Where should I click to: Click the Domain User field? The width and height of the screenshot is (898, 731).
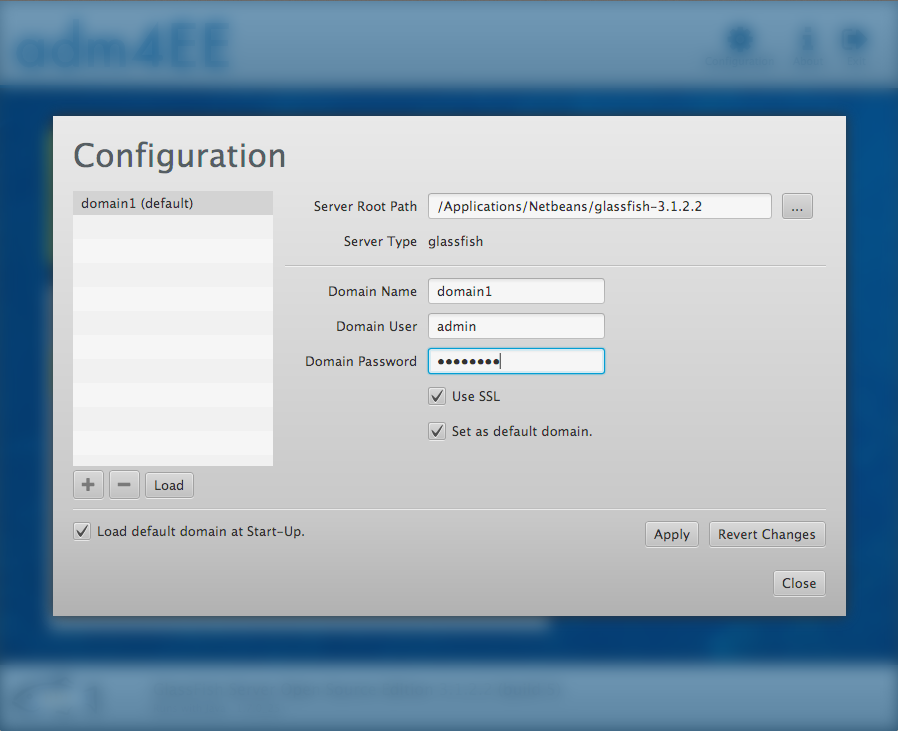pos(516,326)
